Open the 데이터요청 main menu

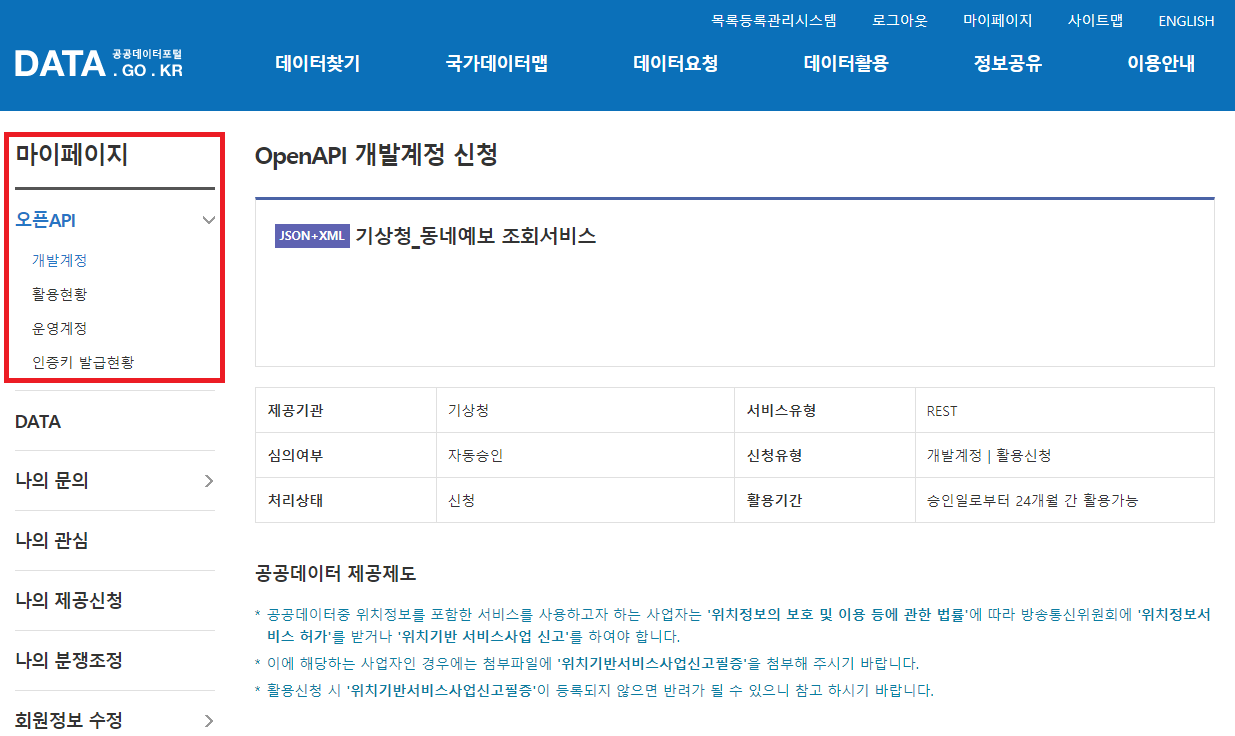pyautogui.click(x=676, y=64)
